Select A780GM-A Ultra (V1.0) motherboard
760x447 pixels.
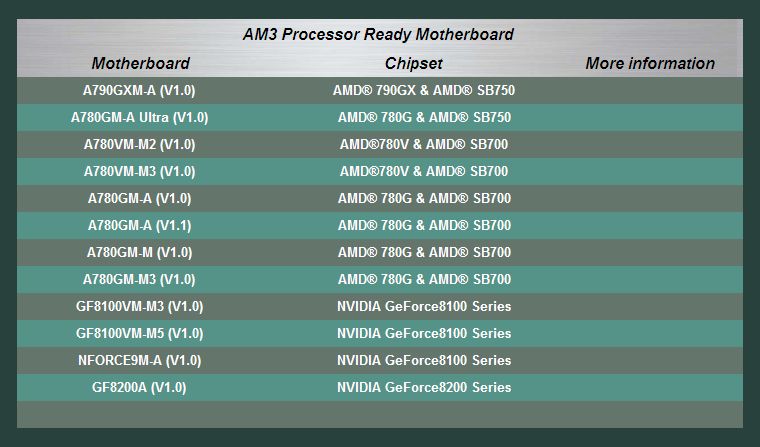click(139, 118)
